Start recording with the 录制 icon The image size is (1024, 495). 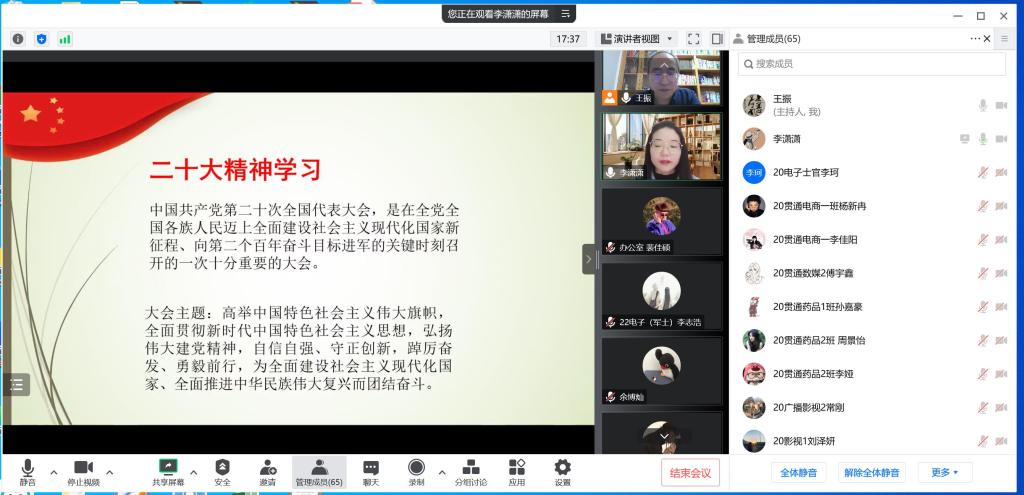(x=416, y=467)
